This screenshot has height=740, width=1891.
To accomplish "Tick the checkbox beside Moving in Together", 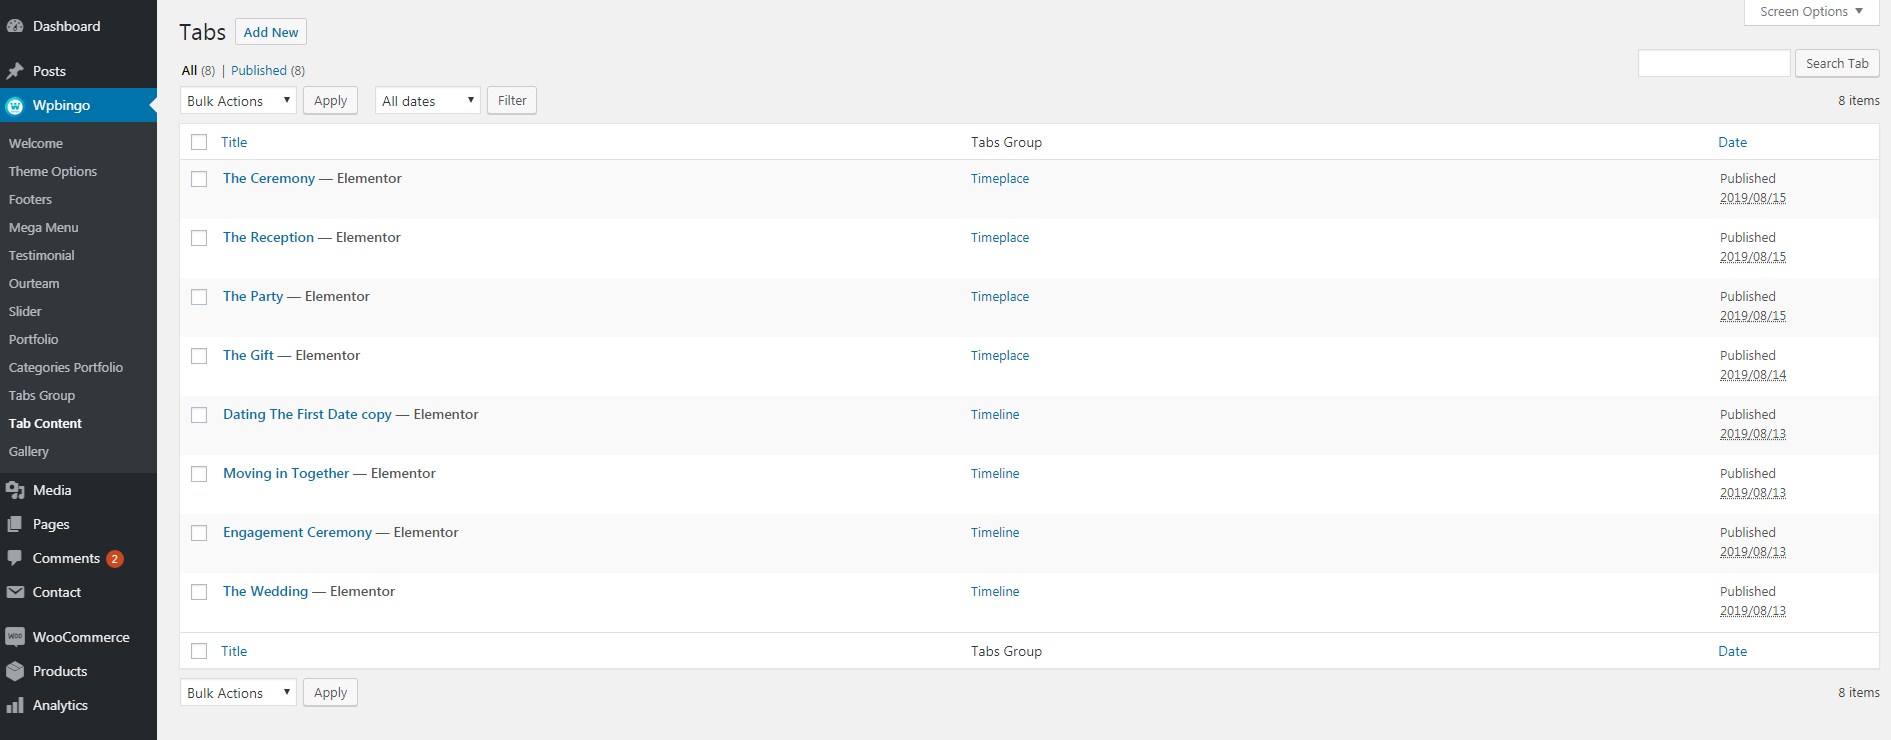I will click(199, 474).
